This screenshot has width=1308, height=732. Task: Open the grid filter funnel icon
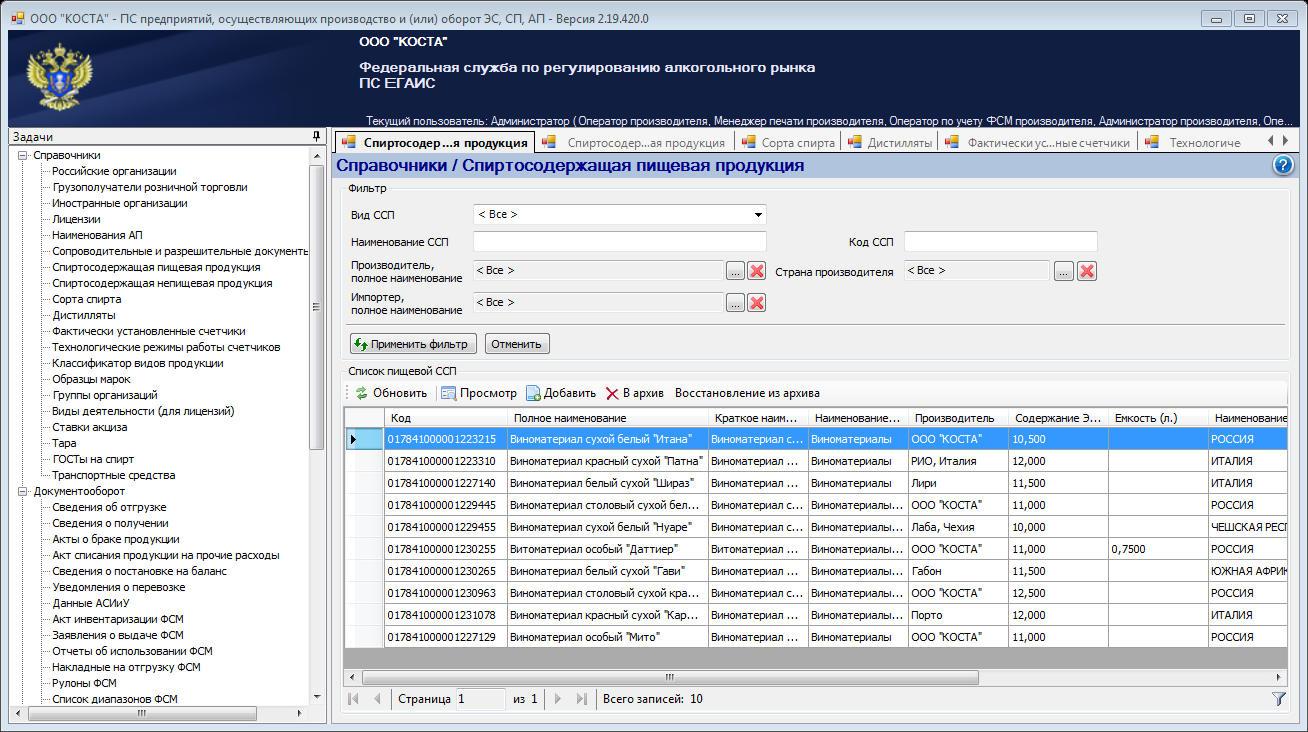[x=1279, y=699]
